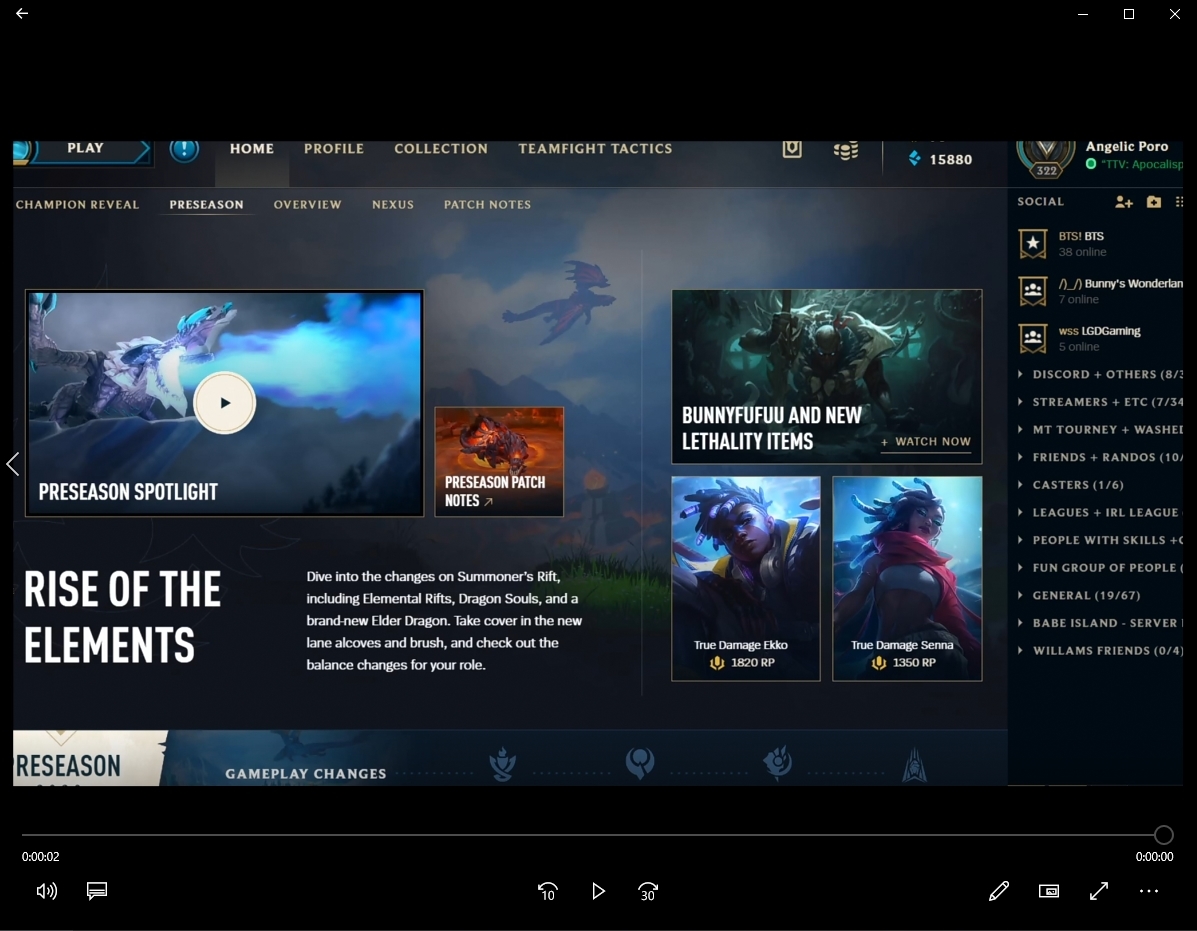This screenshot has height=931, width=1197.
Task: Switch to the Nexus sub-tab
Action: click(x=392, y=205)
